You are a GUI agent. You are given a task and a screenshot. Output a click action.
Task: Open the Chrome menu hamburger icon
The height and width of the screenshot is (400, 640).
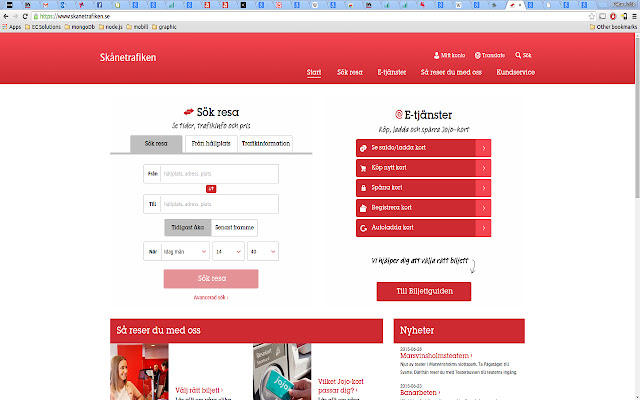(x=634, y=16)
